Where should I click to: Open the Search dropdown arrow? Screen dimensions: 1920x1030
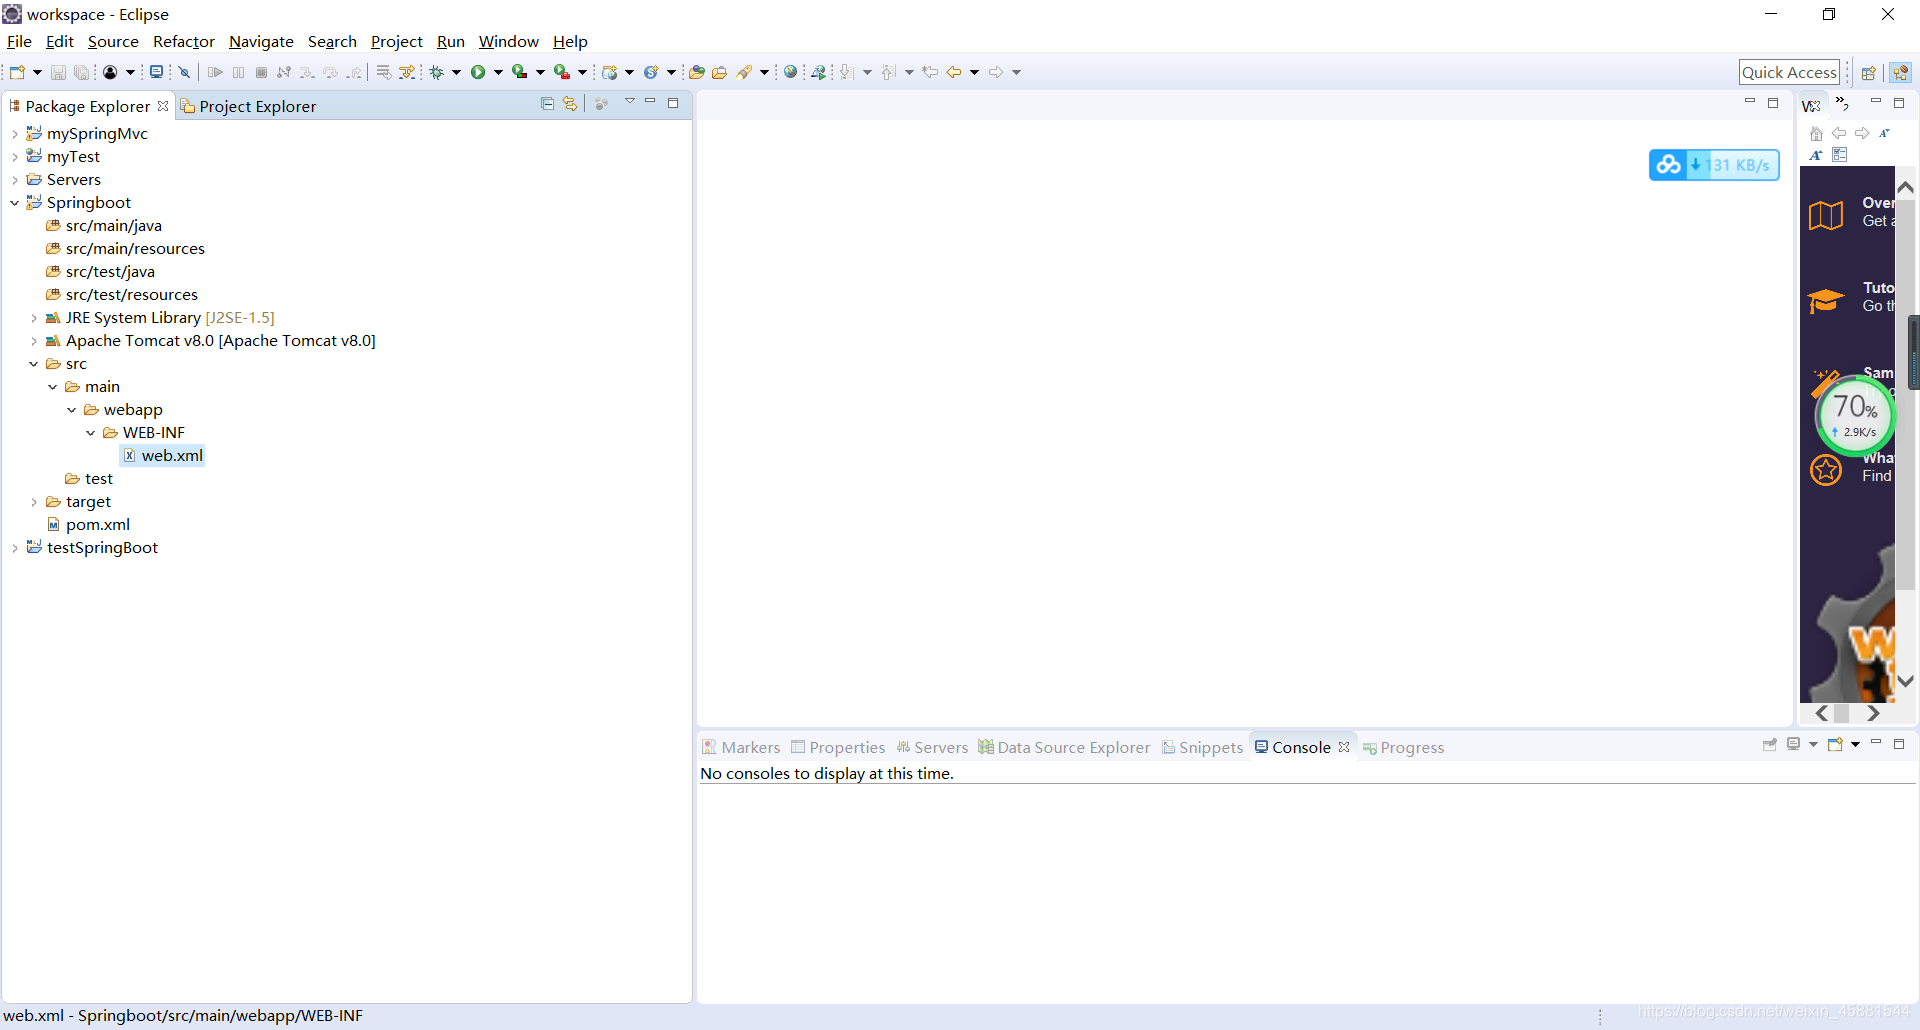[x=765, y=72]
